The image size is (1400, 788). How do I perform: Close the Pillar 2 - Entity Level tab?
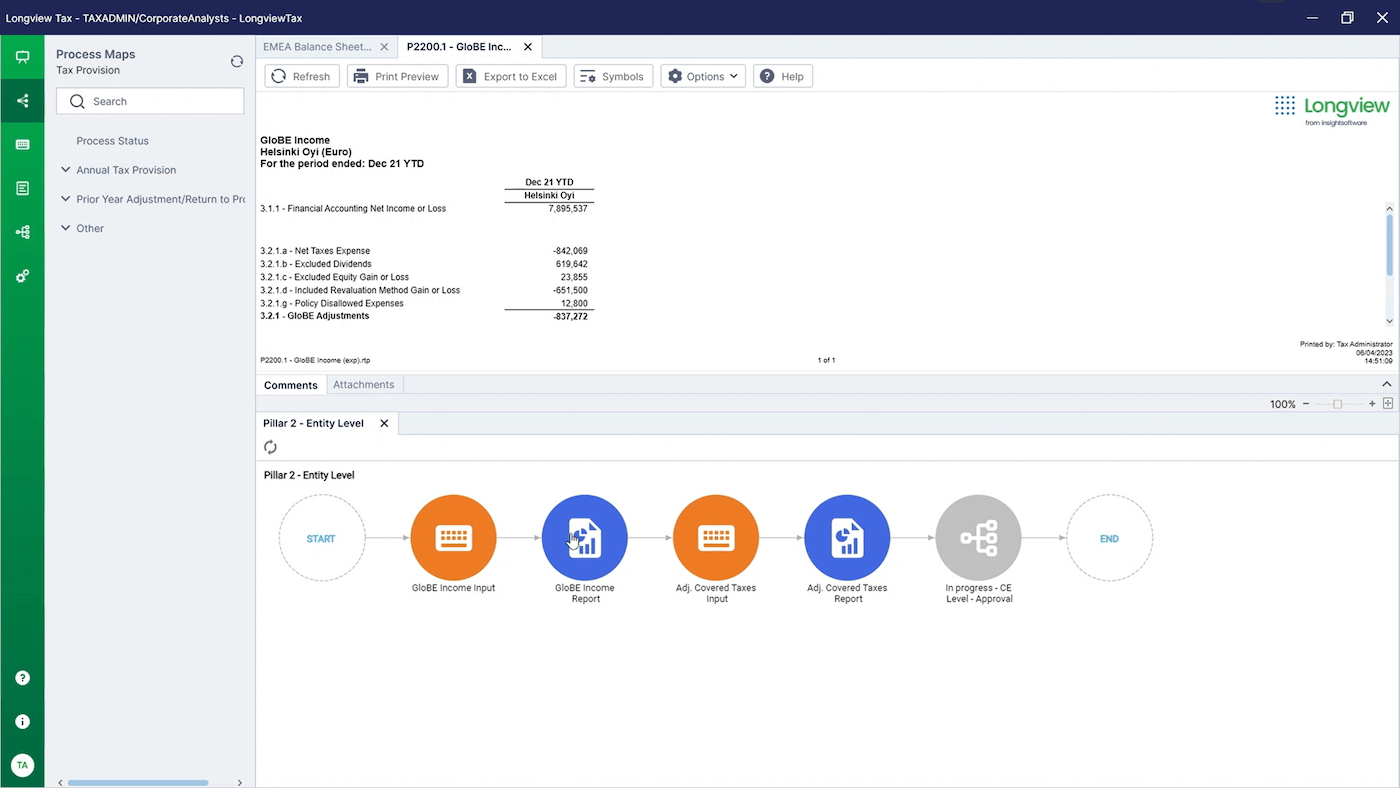(x=384, y=423)
